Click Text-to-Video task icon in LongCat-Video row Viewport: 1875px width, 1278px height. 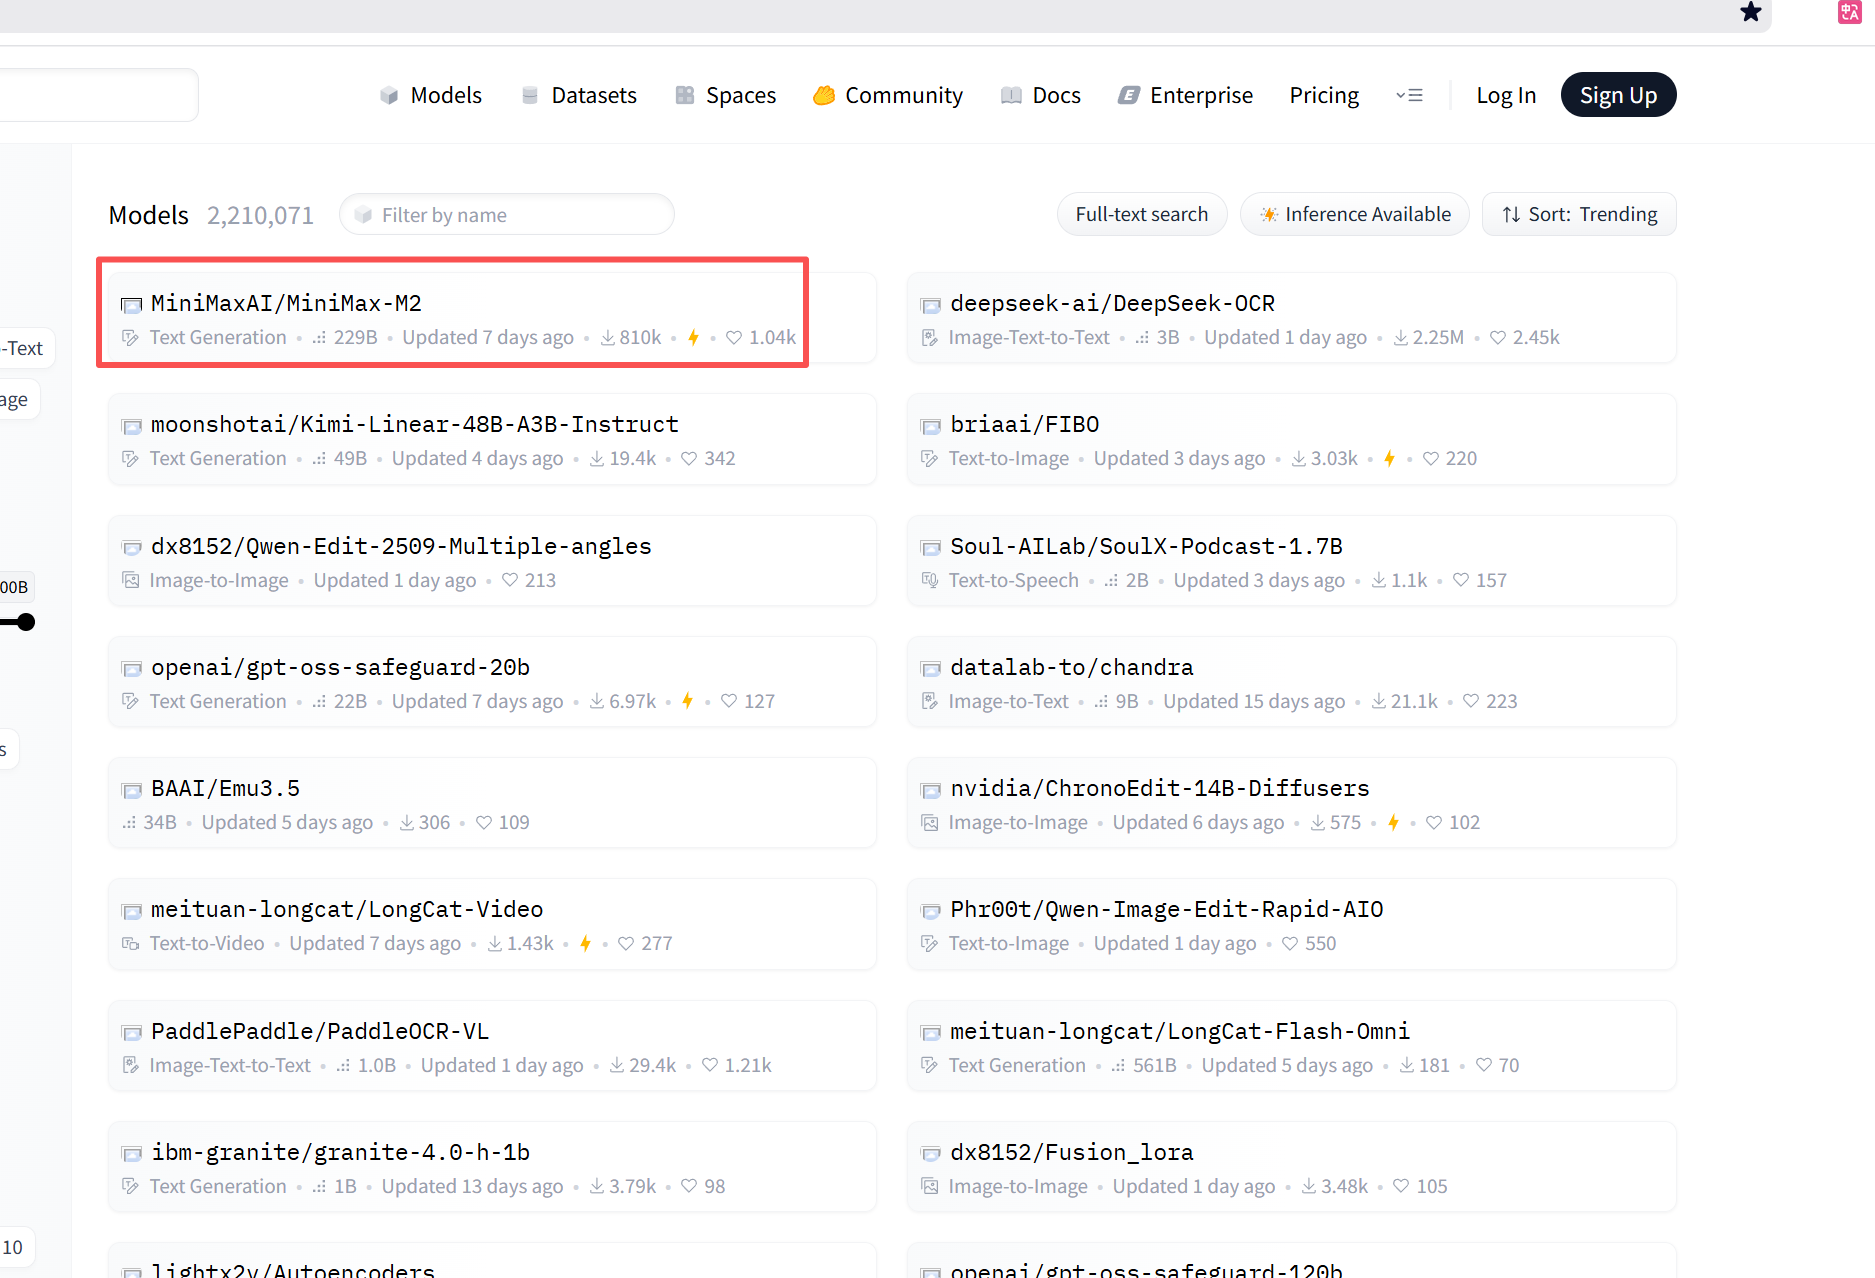coord(130,943)
